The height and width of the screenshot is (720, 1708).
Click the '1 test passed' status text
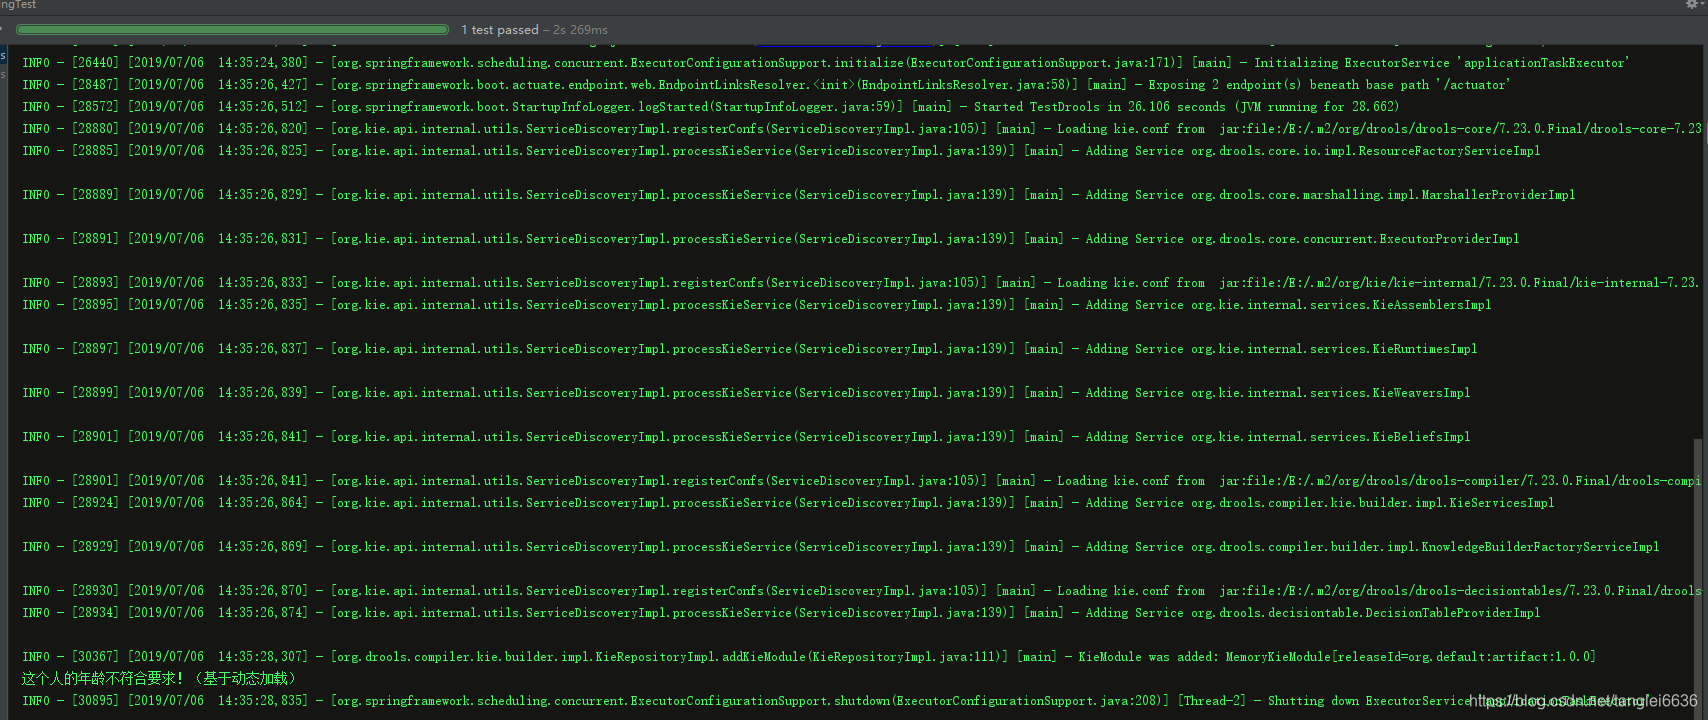500,30
